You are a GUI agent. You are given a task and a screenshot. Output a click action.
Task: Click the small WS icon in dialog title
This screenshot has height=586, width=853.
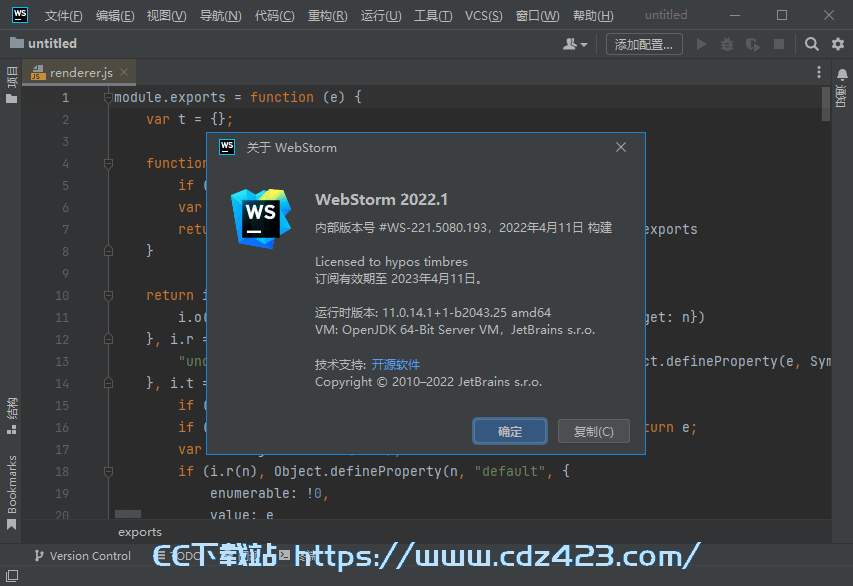227,147
